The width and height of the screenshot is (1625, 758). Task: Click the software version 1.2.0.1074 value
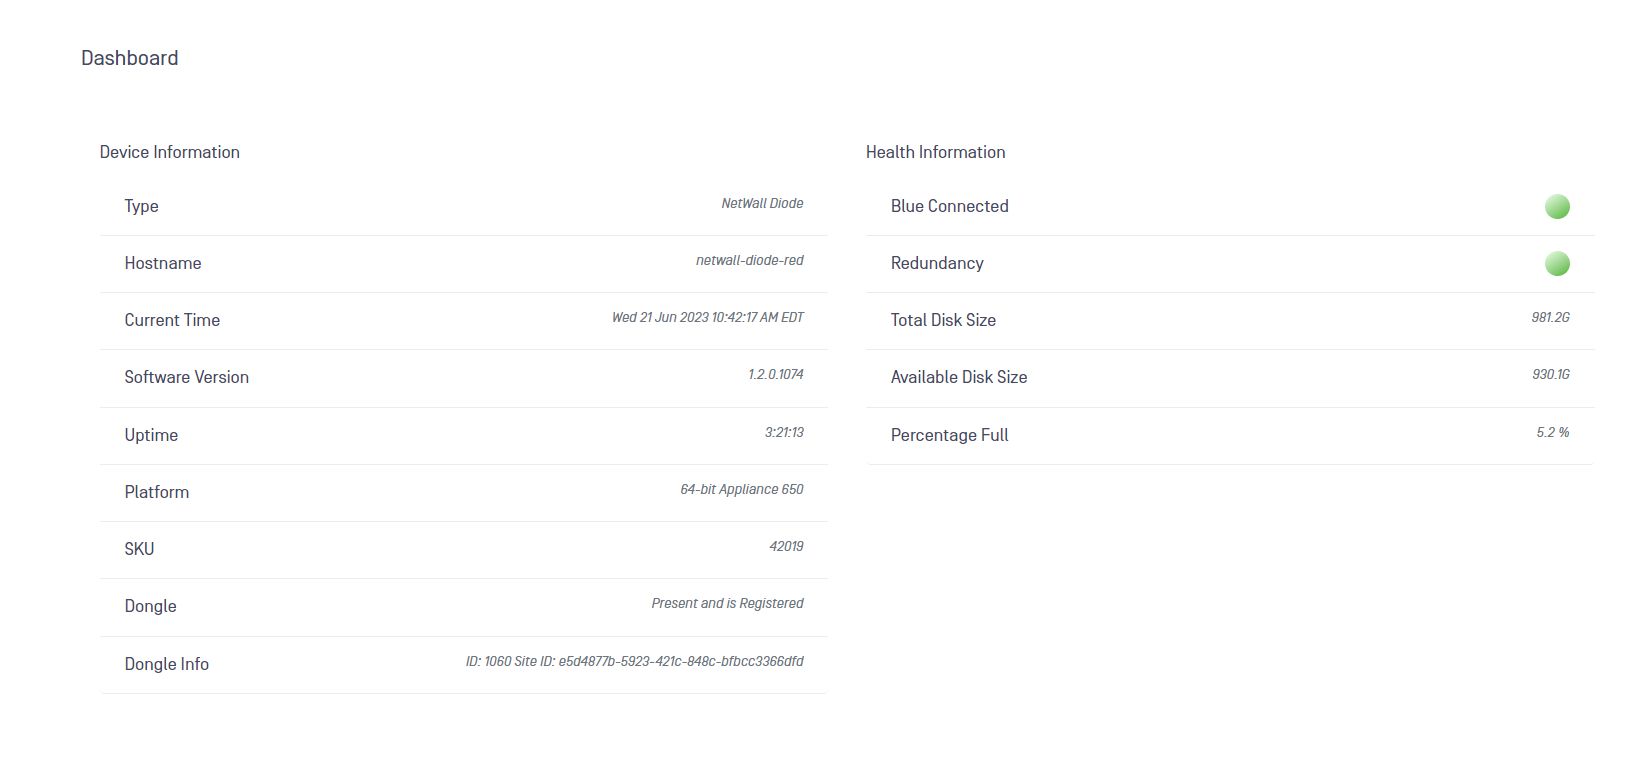click(776, 374)
